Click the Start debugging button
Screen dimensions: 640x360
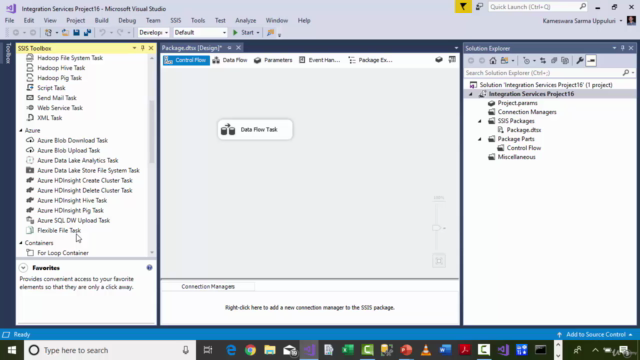243,33
